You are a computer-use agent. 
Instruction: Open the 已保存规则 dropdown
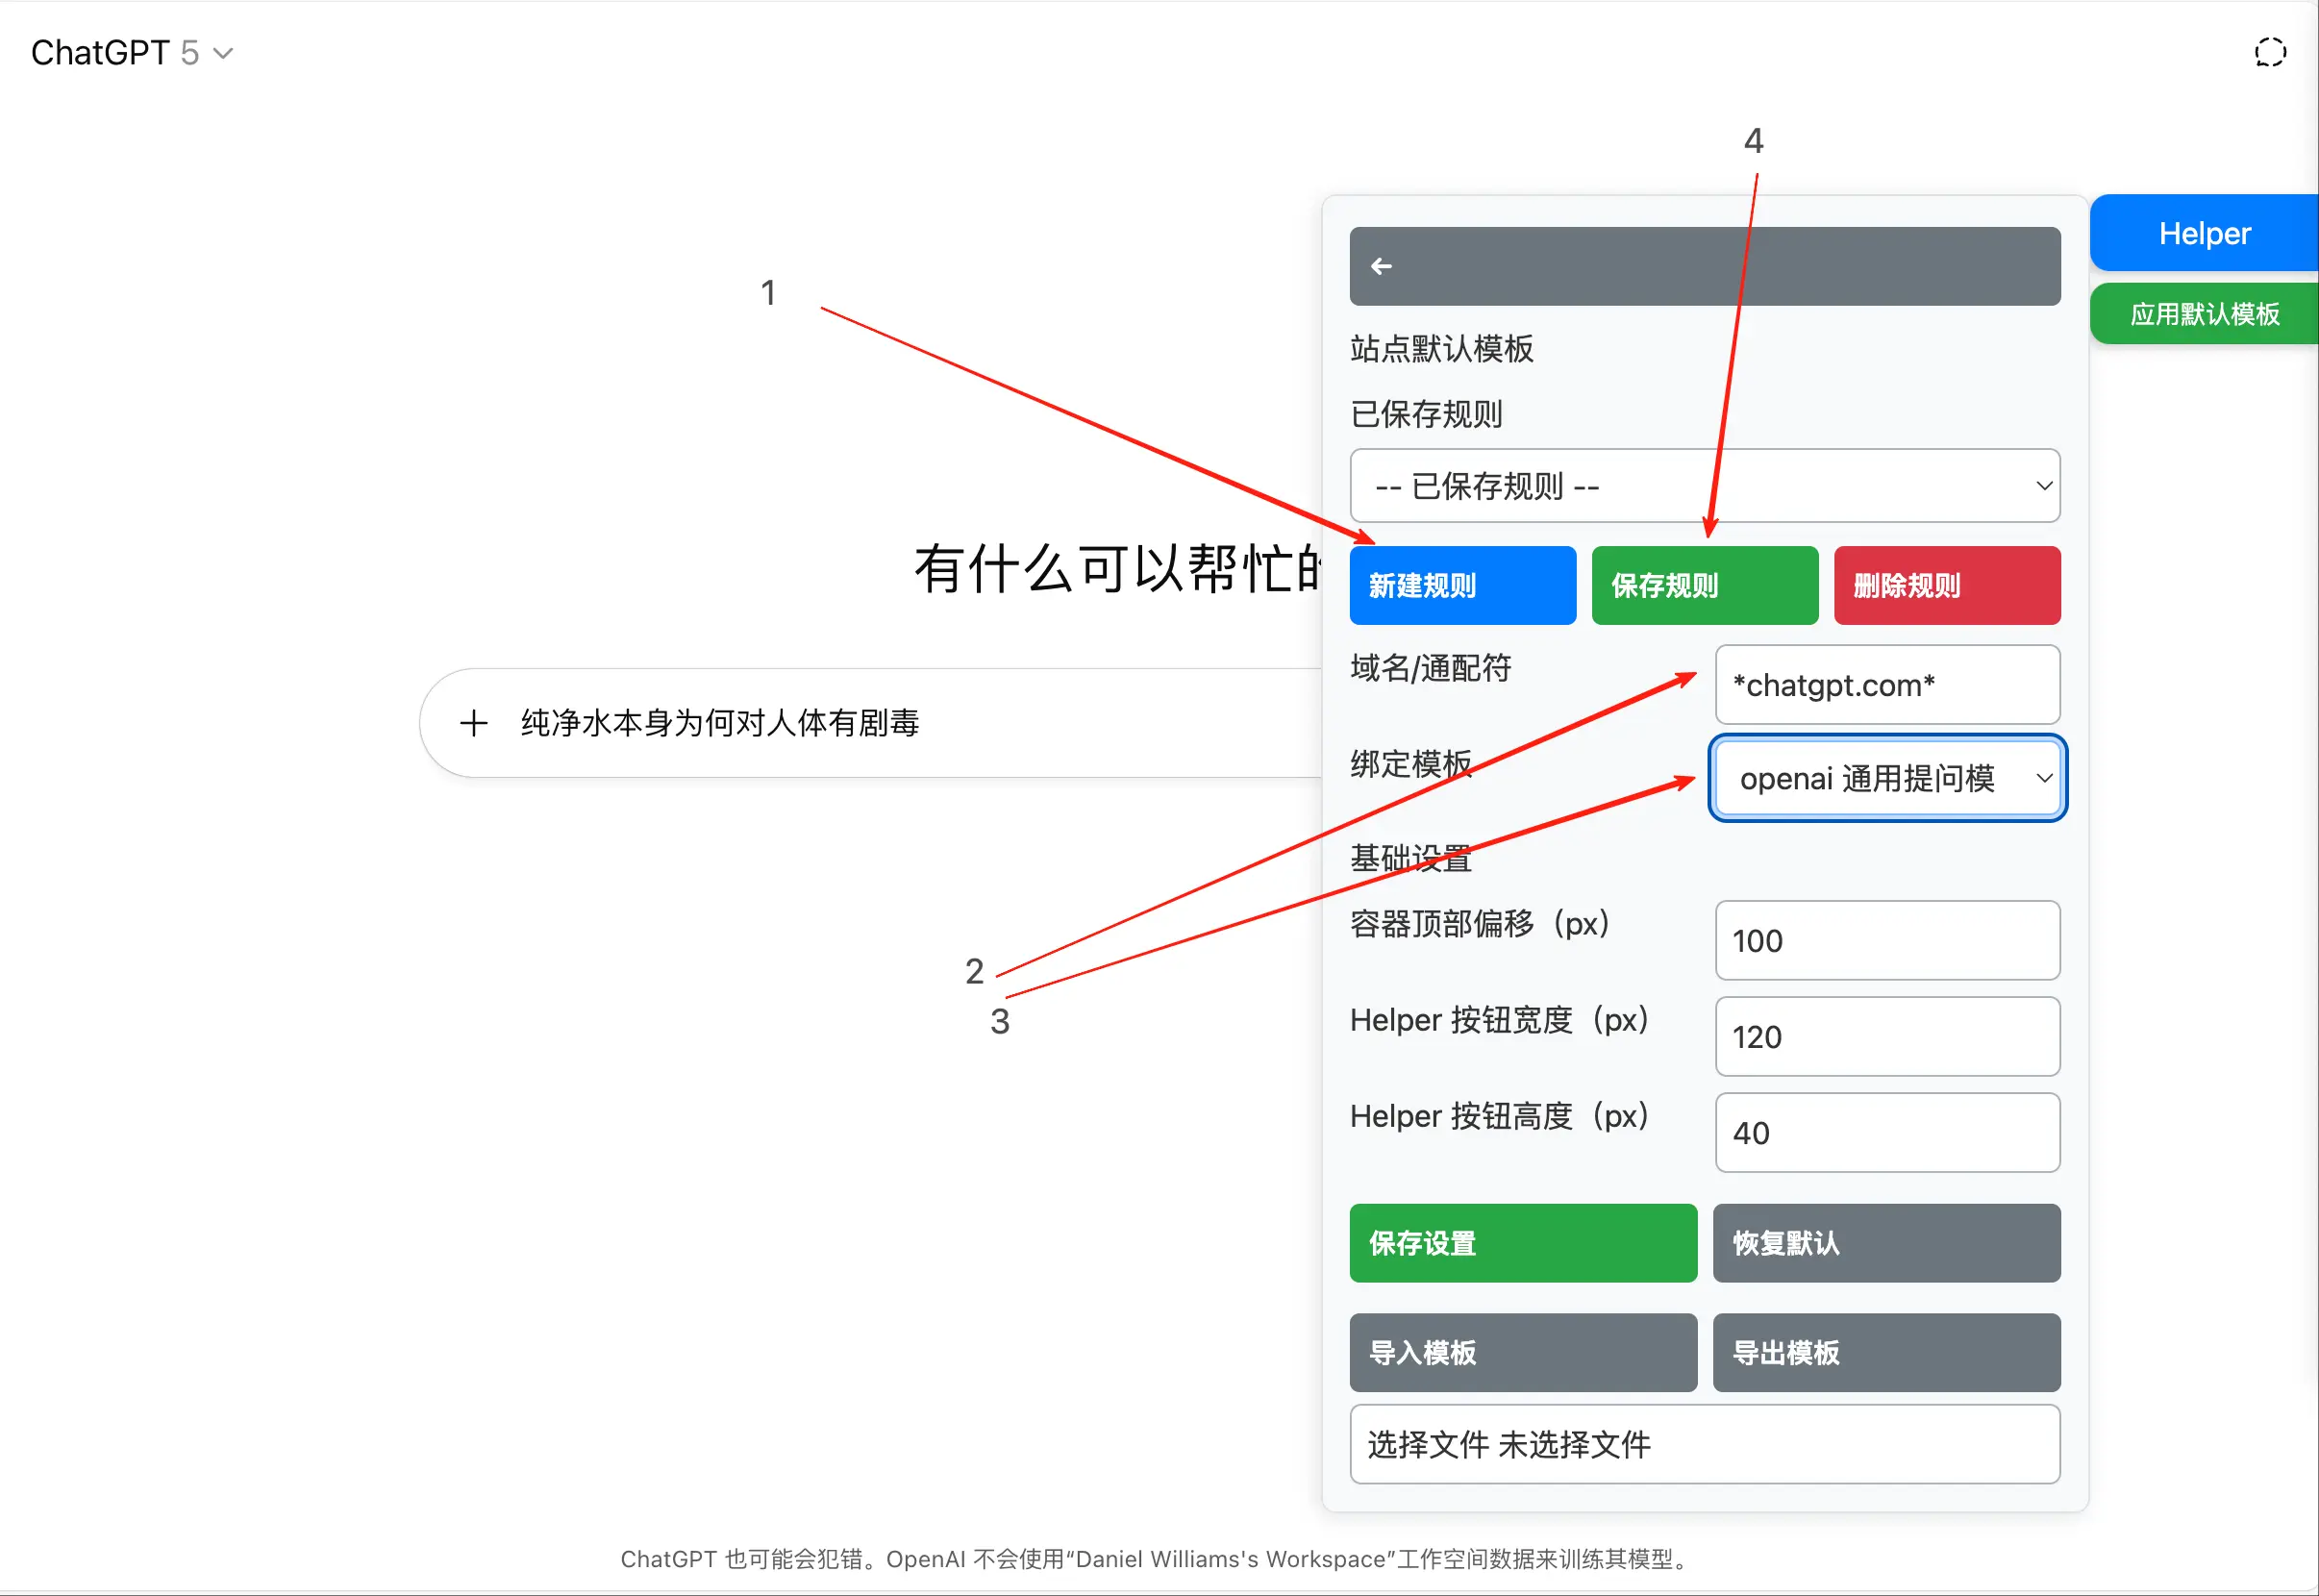click(1704, 486)
